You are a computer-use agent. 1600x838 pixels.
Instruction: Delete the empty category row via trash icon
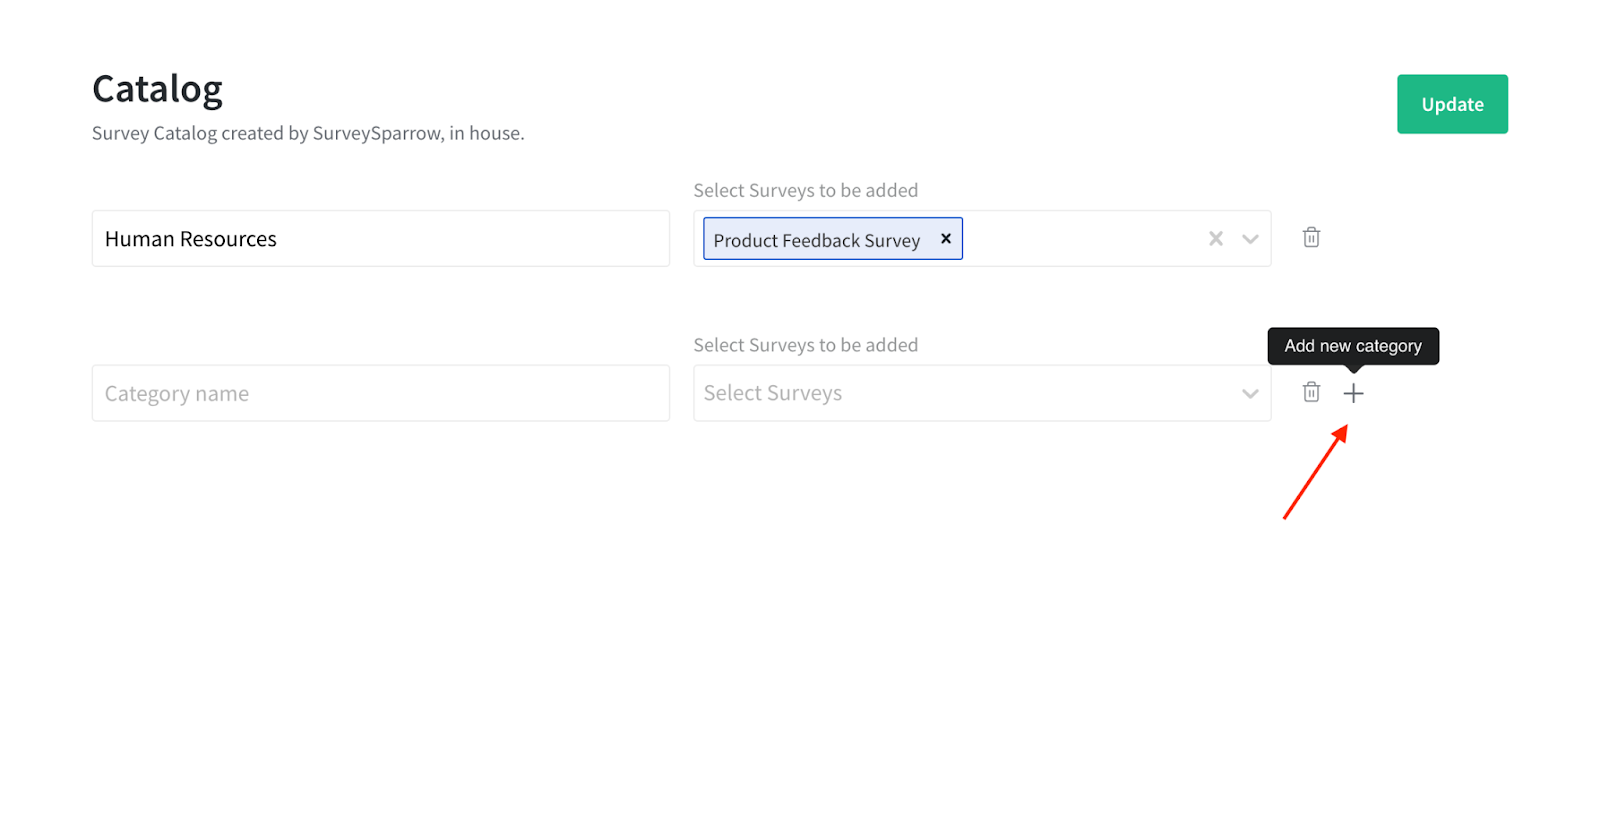[1311, 393]
